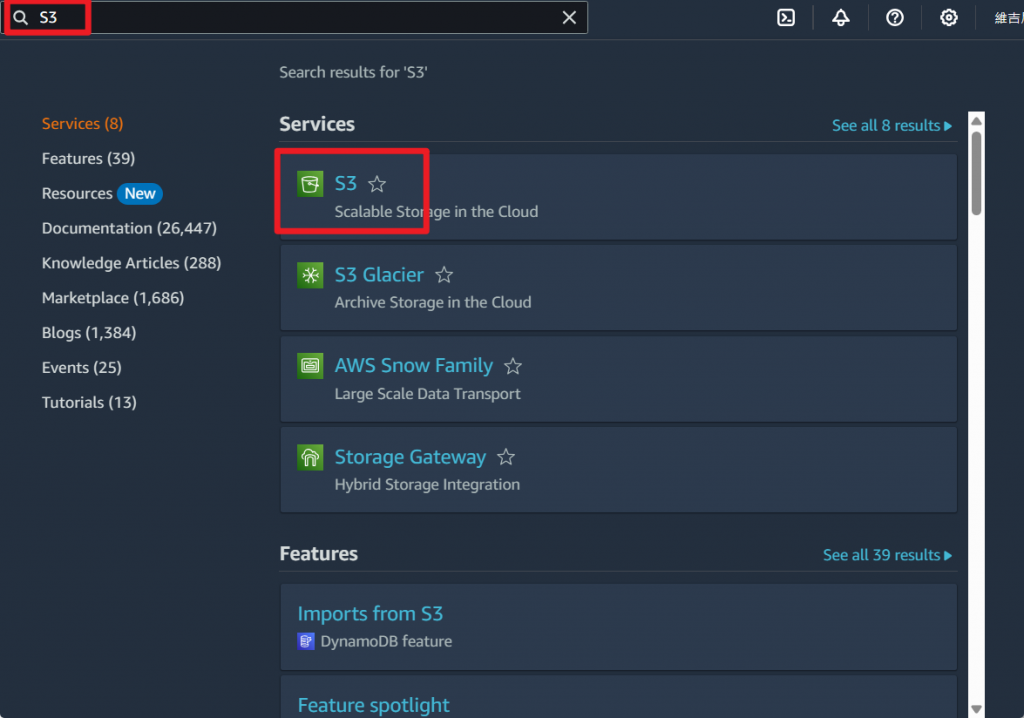The image size is (1024, 718).
Task: Open the AWS Snow Family link
Action: tap(414, 366)
